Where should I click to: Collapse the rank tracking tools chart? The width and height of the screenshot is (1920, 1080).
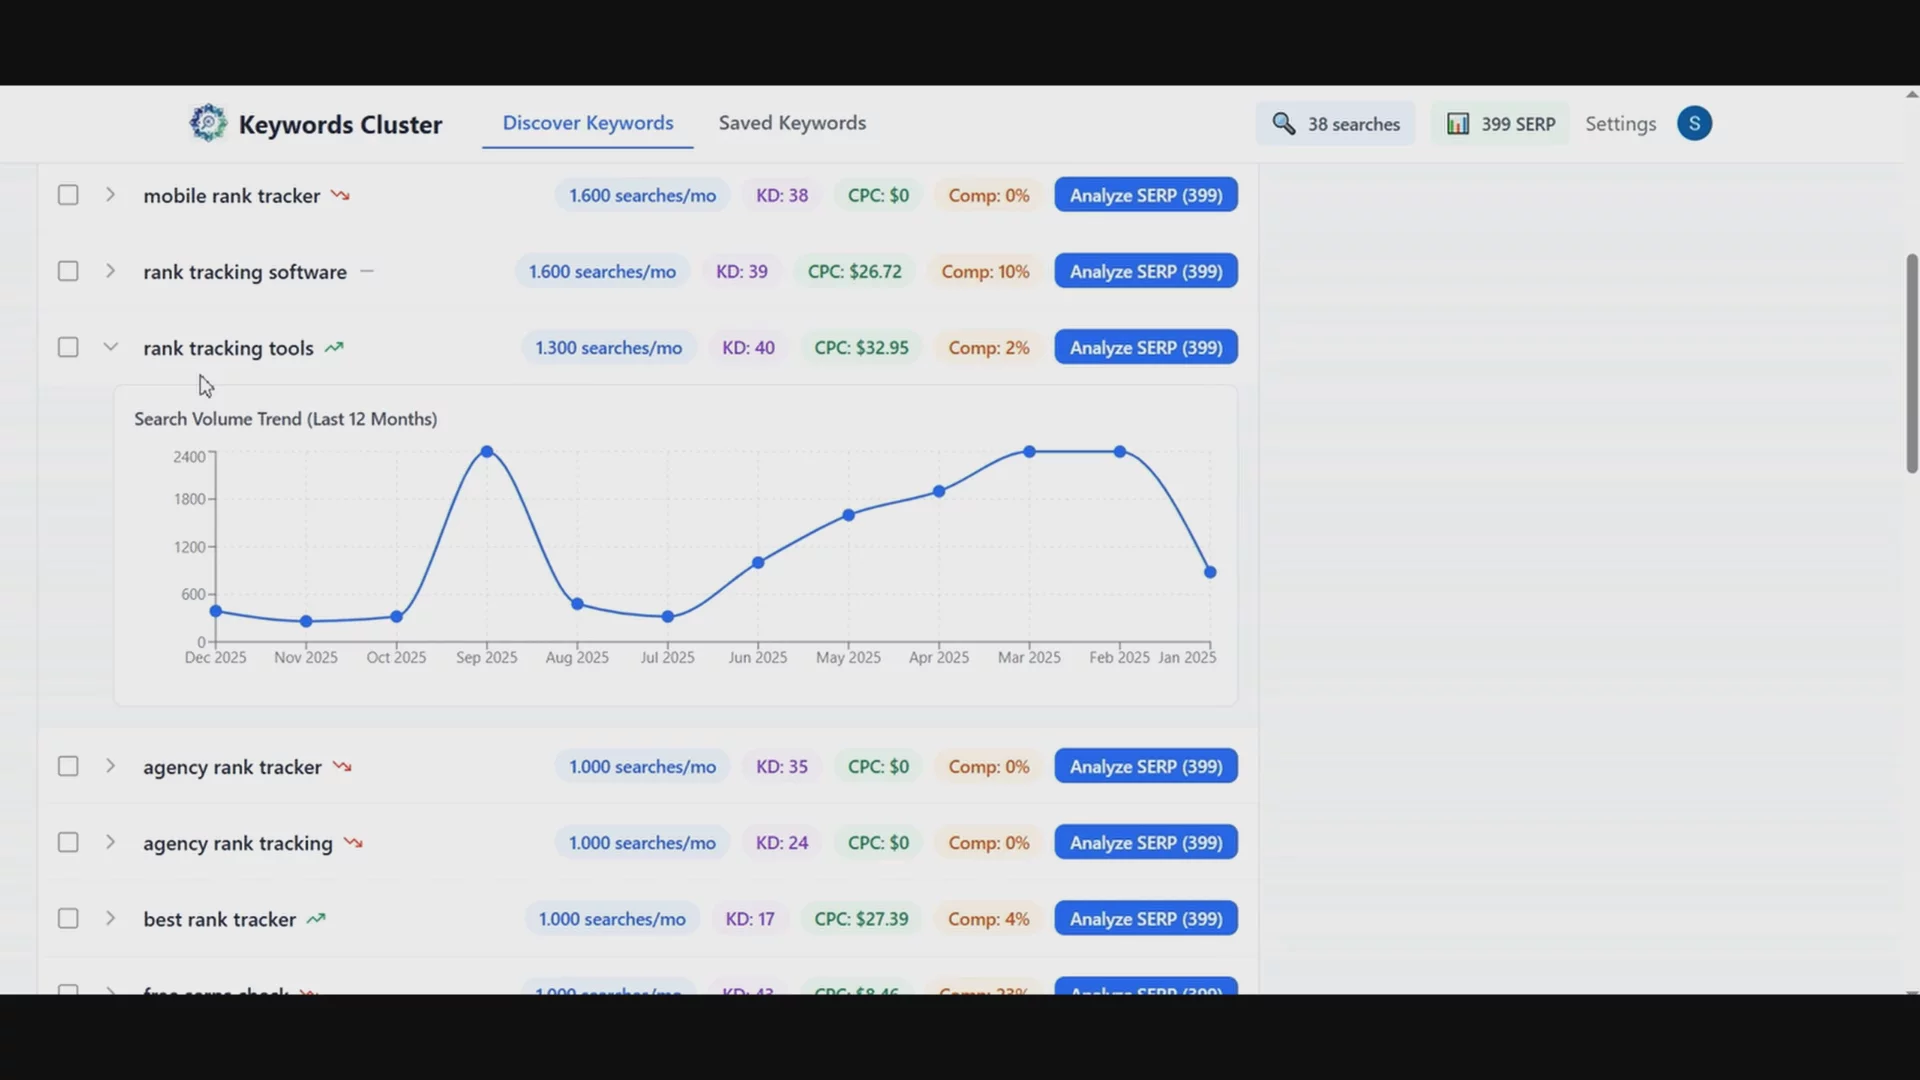point(110,347)
